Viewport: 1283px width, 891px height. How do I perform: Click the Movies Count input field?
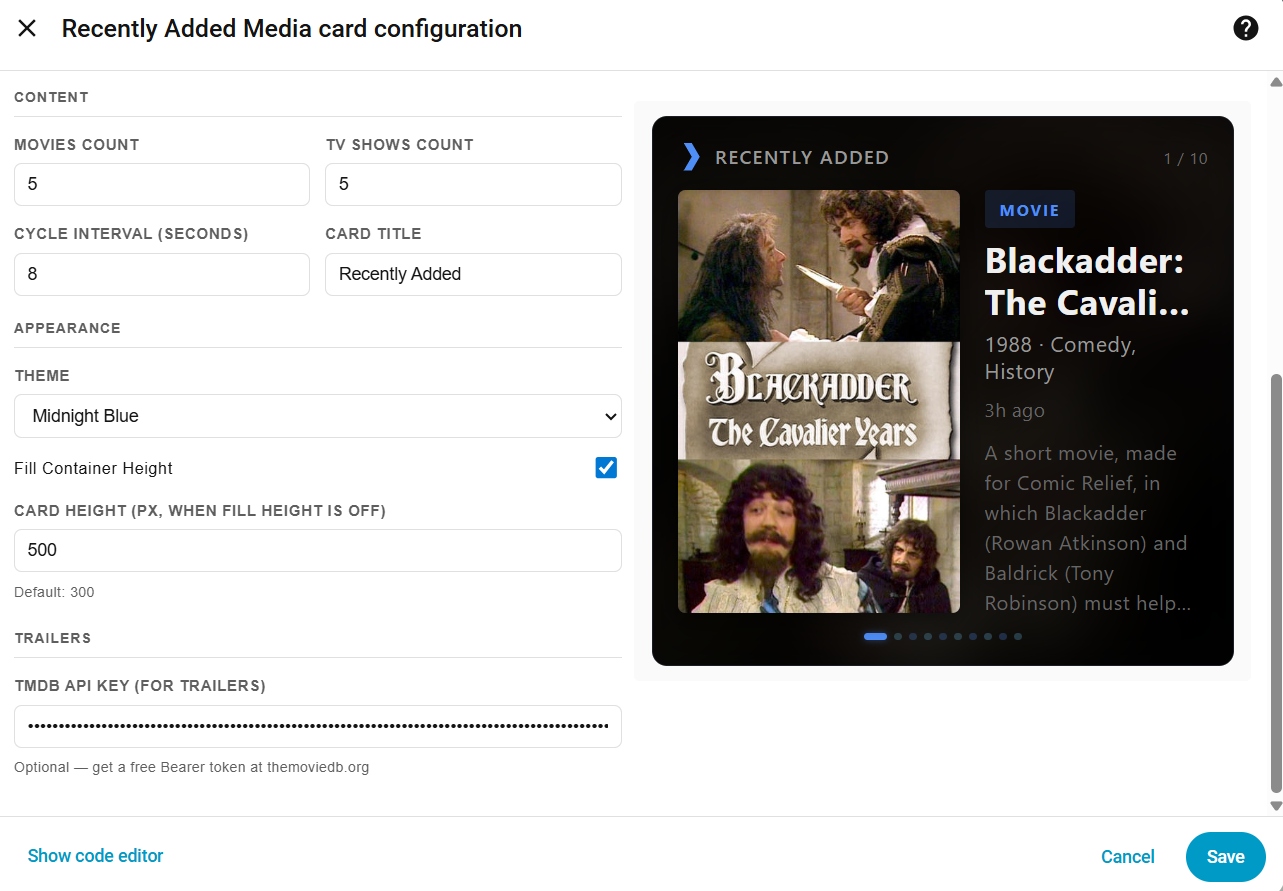tap(162, 184)
